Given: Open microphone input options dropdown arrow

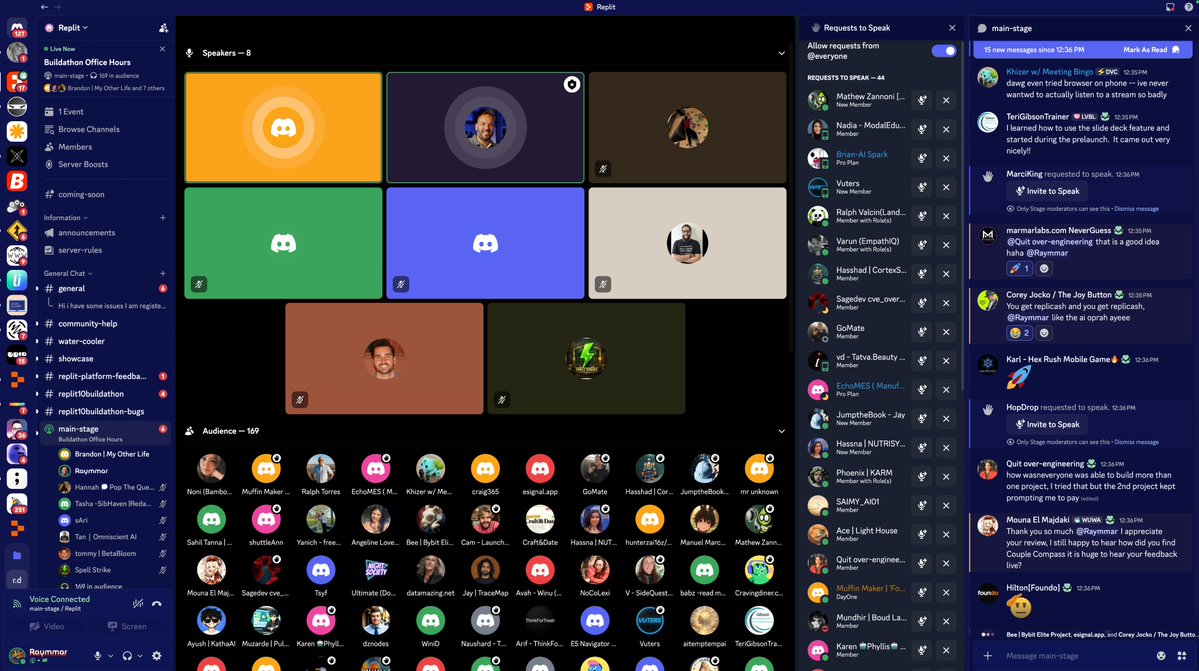Looking at the screenshot, I should 110,656.
